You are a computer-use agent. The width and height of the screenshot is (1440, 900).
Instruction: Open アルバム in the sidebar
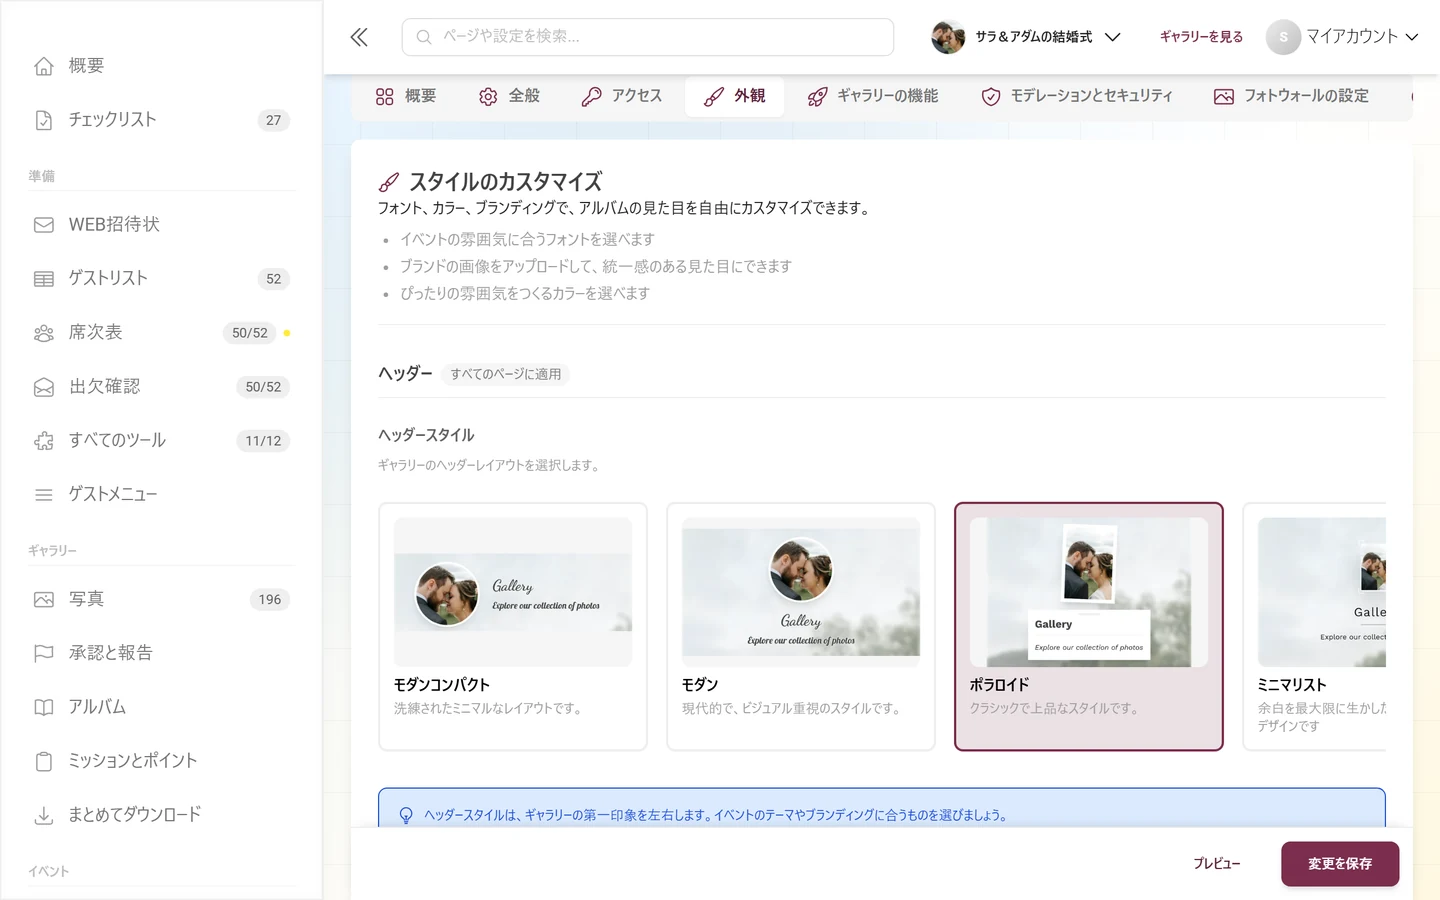[161, 708]
